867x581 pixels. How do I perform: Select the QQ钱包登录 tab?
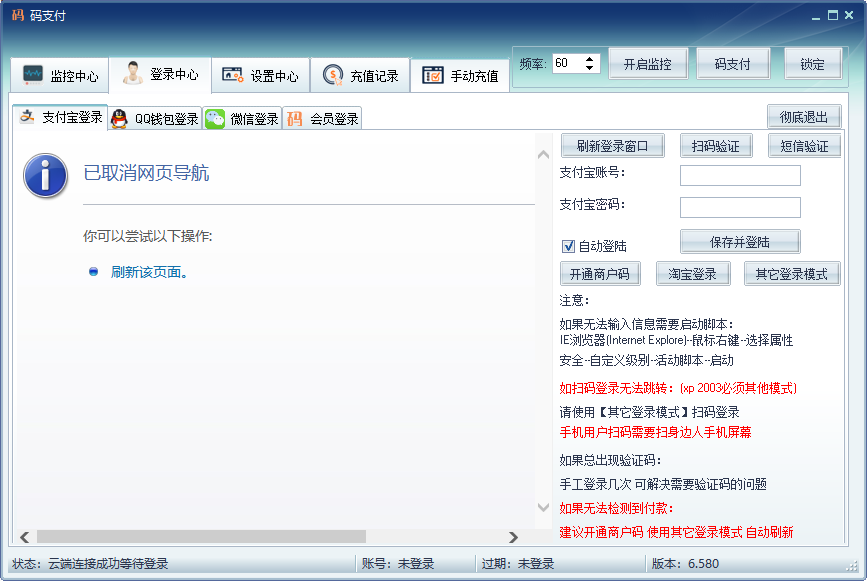pos(155,118)
